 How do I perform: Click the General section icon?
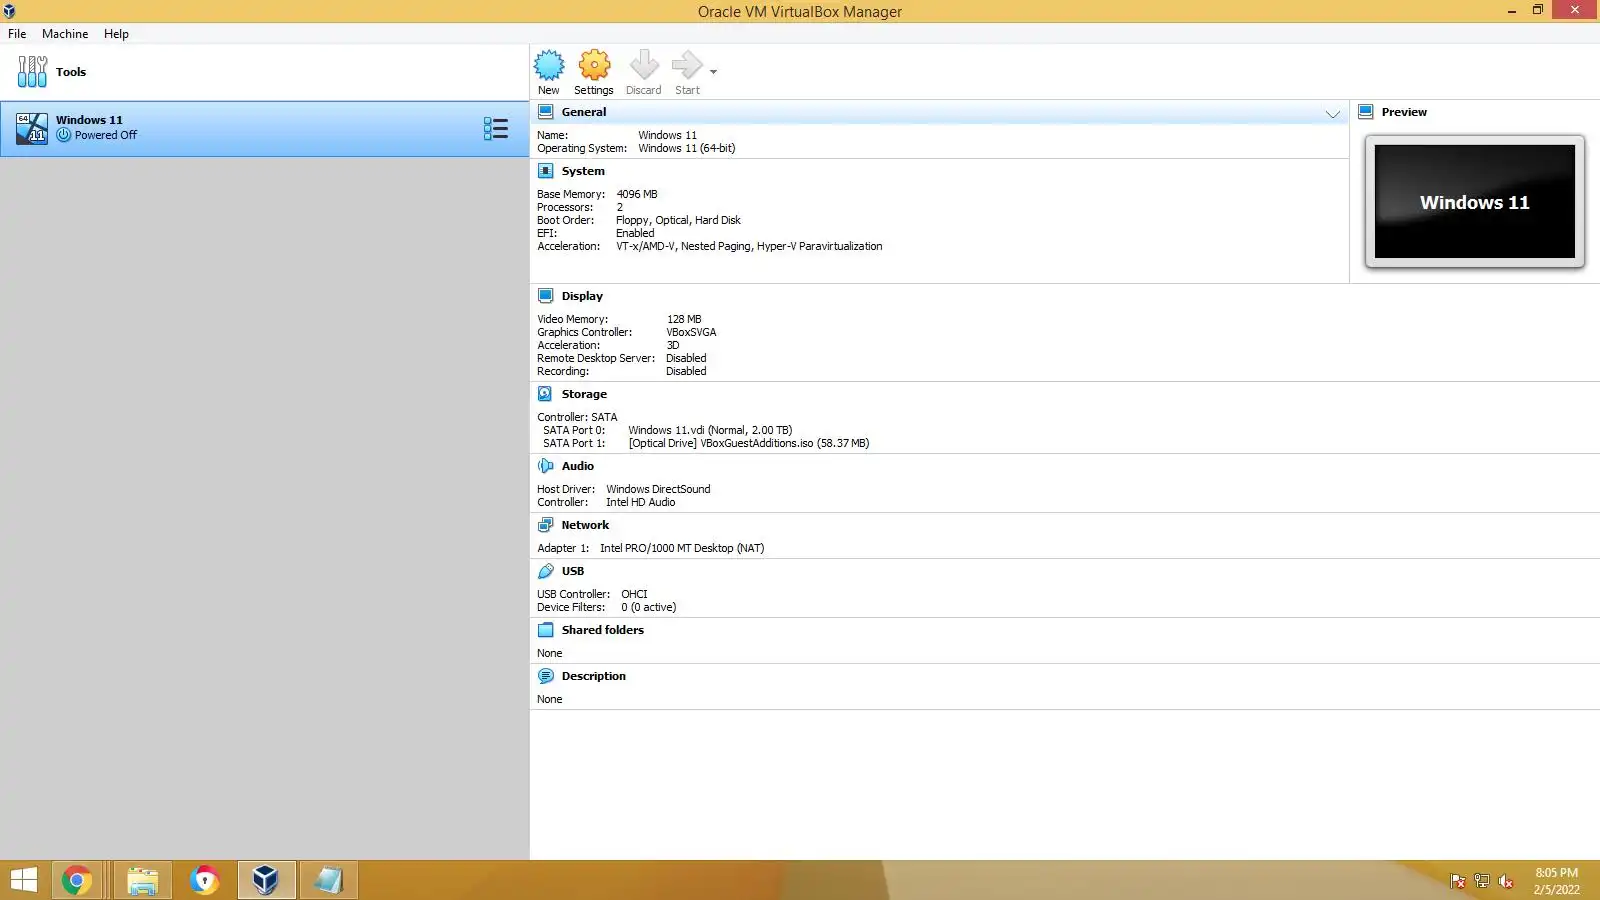tap(546, 112)
